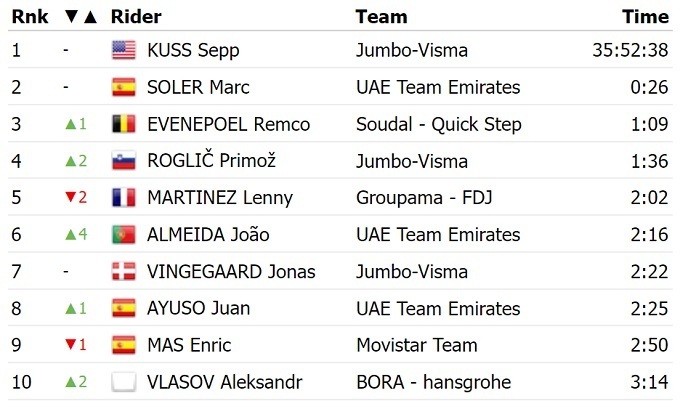The width and height of the screenshot is (680, 401).
Task: Click the blank flag next to Vlasov
Action: pyautogui.click(x=123, y=382)
